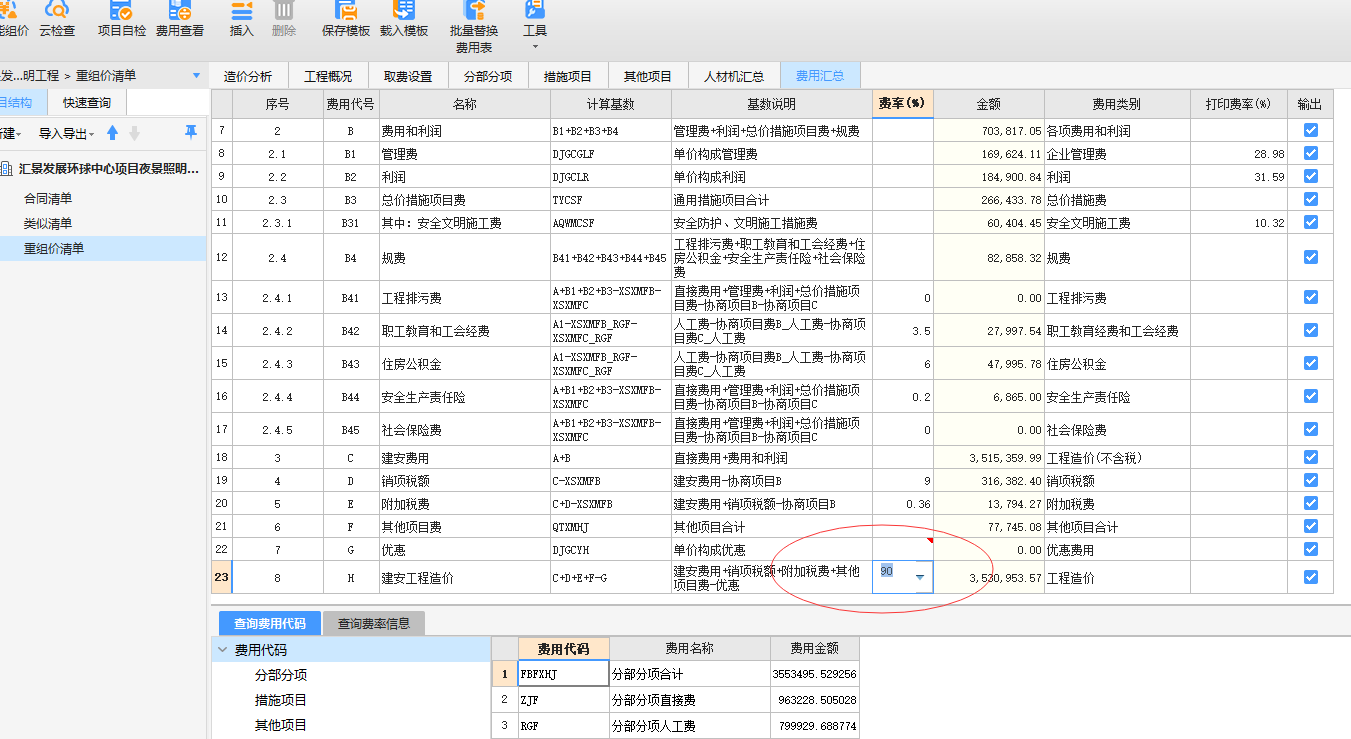
Task: Click building icon beside 汇景发展环球中心项目
Action: tap(7, 168)
